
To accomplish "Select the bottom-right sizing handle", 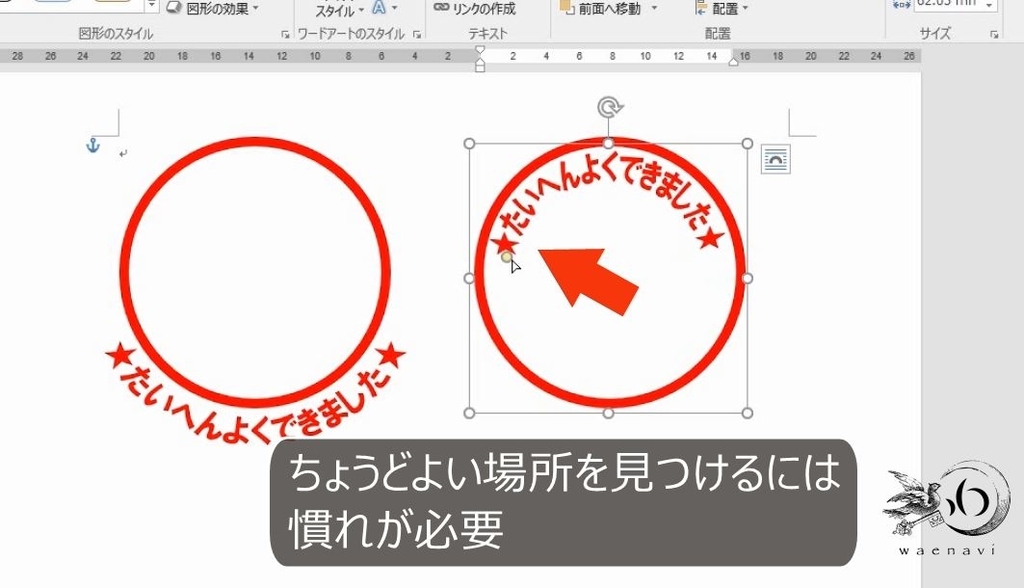I will click(x=747, y=413).
